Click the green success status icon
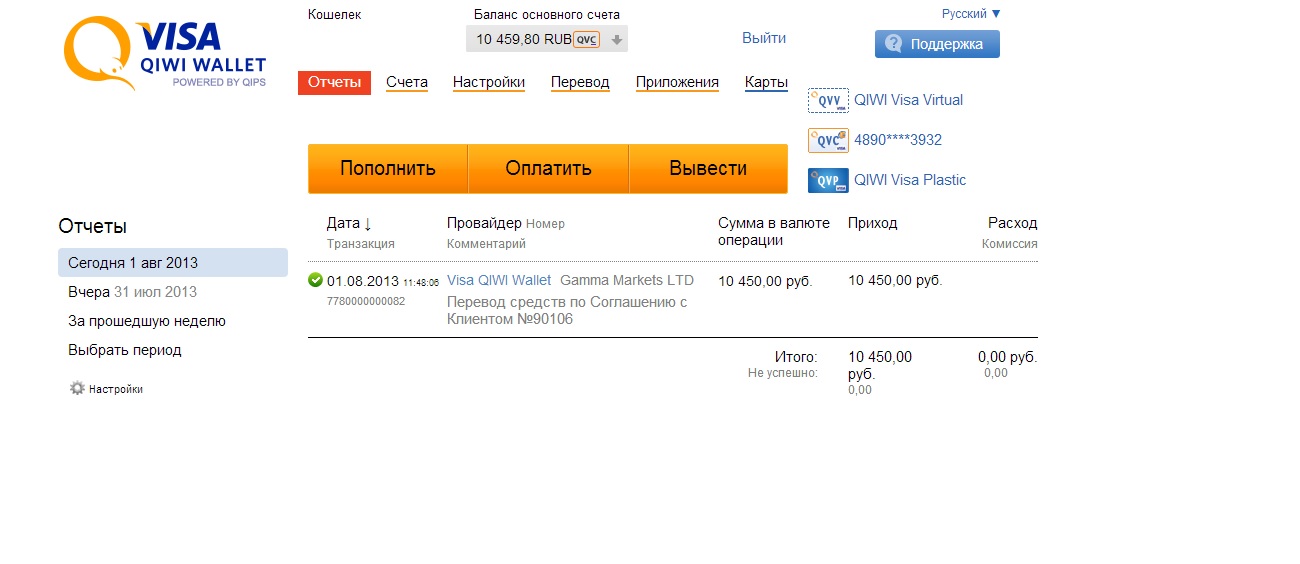The height and width of the screenshot is (564, 1300). (316, 280)
